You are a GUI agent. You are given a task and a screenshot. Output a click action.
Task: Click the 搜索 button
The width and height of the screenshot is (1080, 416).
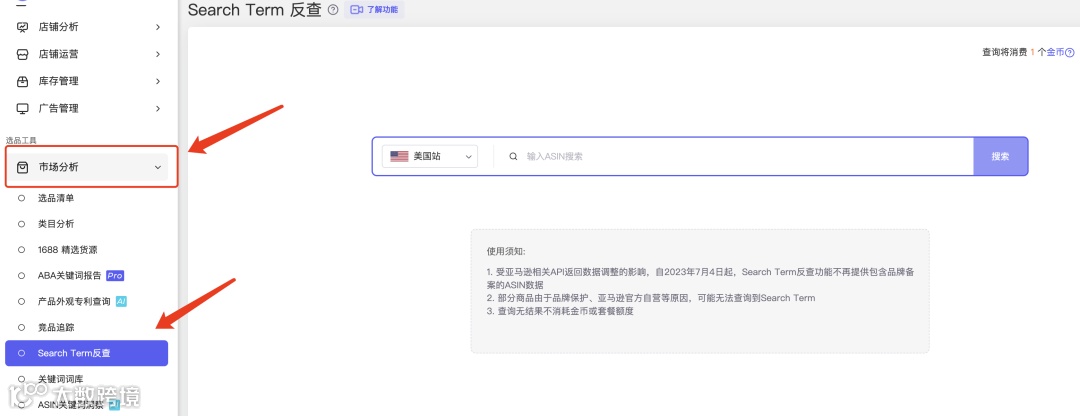point(1000,156)
